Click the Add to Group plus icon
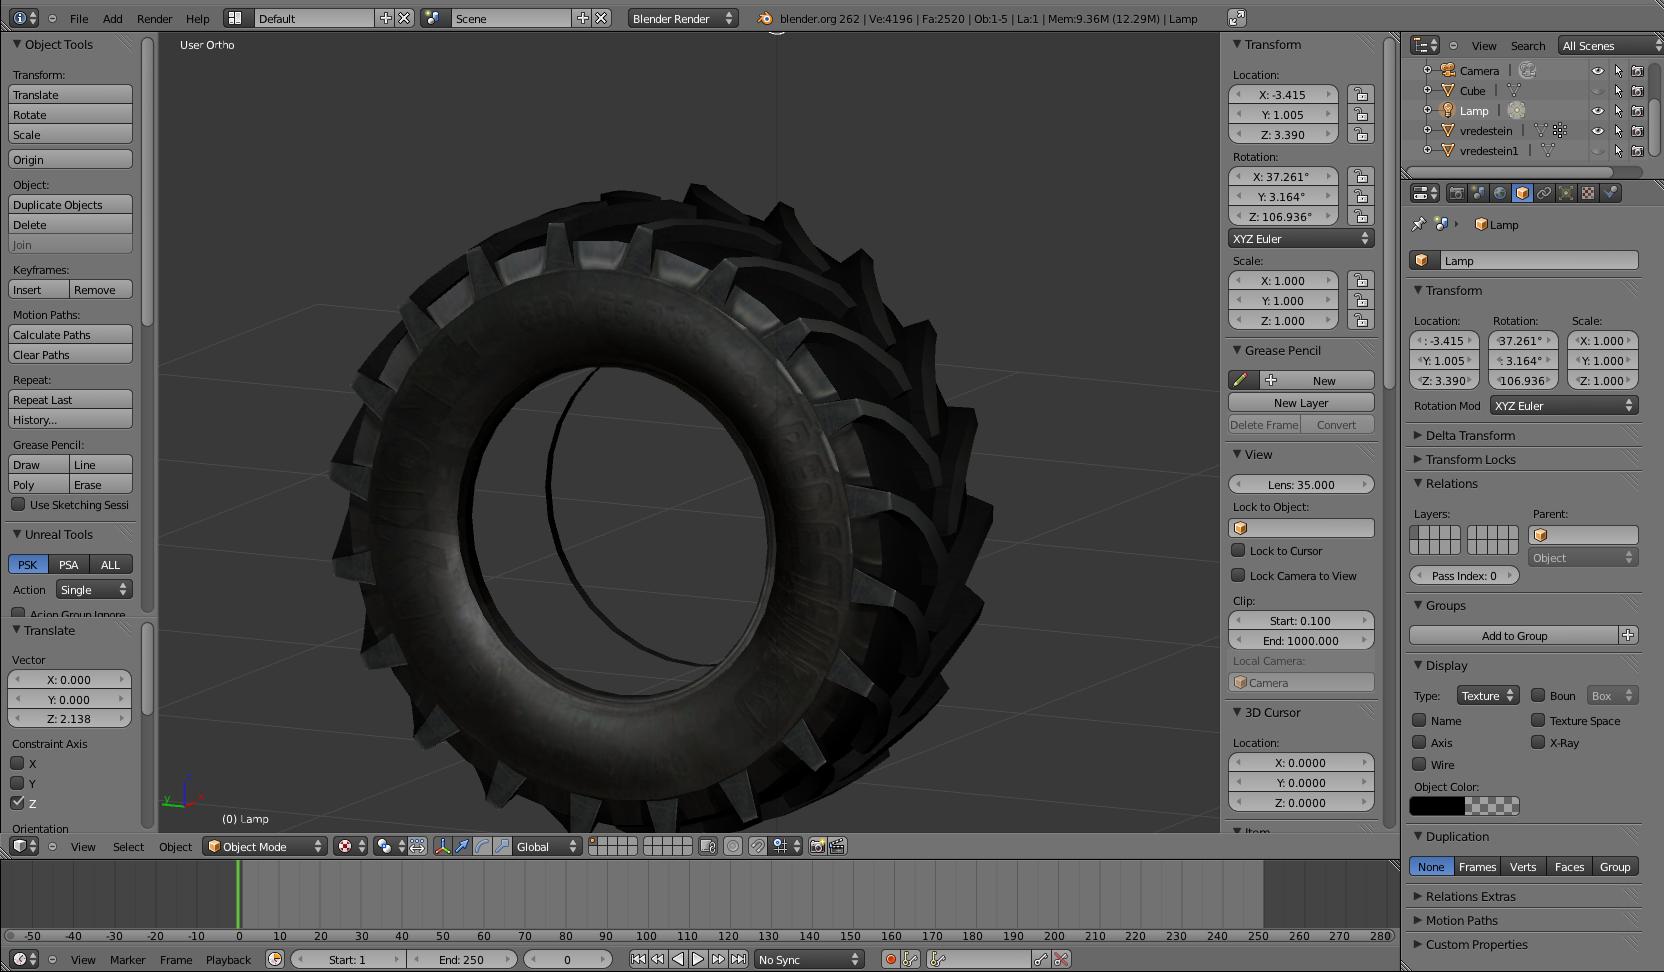 pyautogui.click(x=1628, y=635)
